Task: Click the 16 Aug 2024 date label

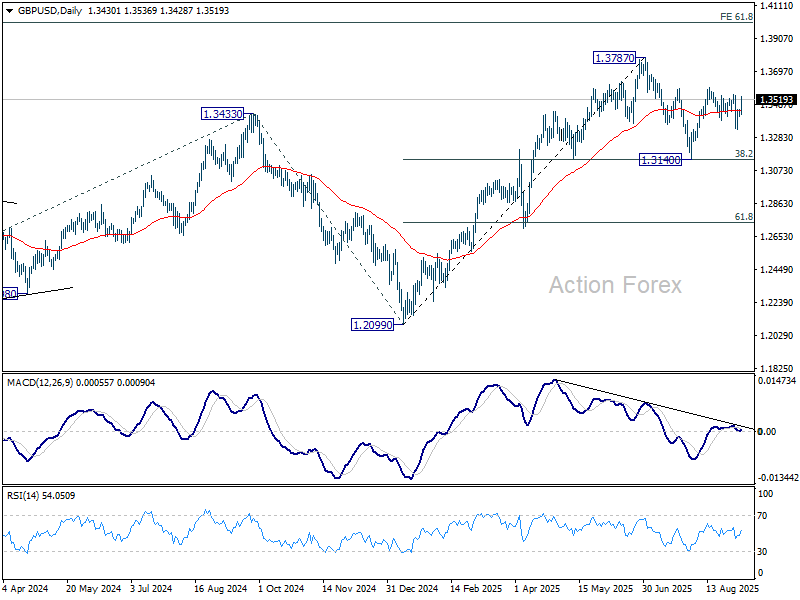Action: pos(220,589)
